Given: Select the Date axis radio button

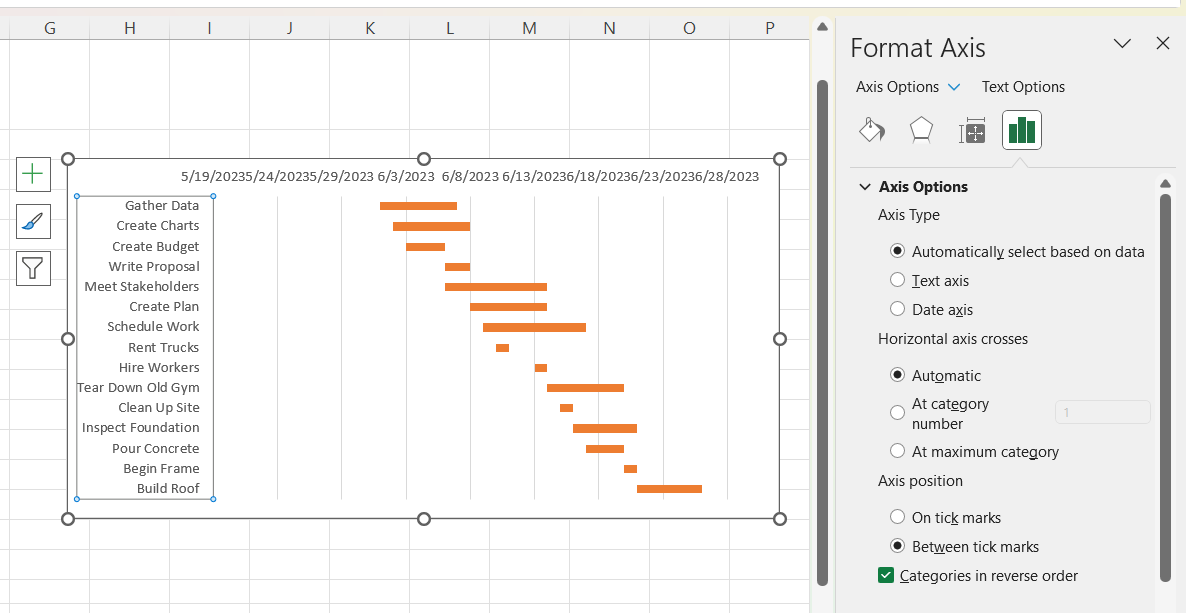Looking at the screenshot, I should [897, 309].
